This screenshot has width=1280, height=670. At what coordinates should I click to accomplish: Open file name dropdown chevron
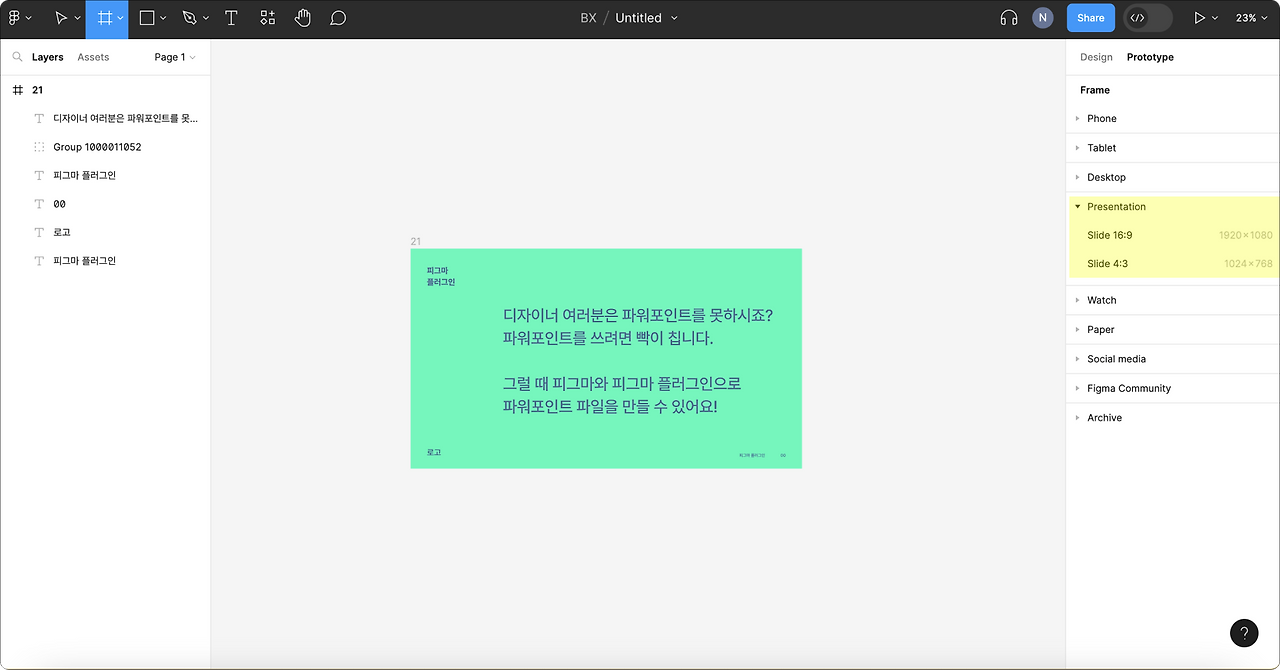point(674,18)
